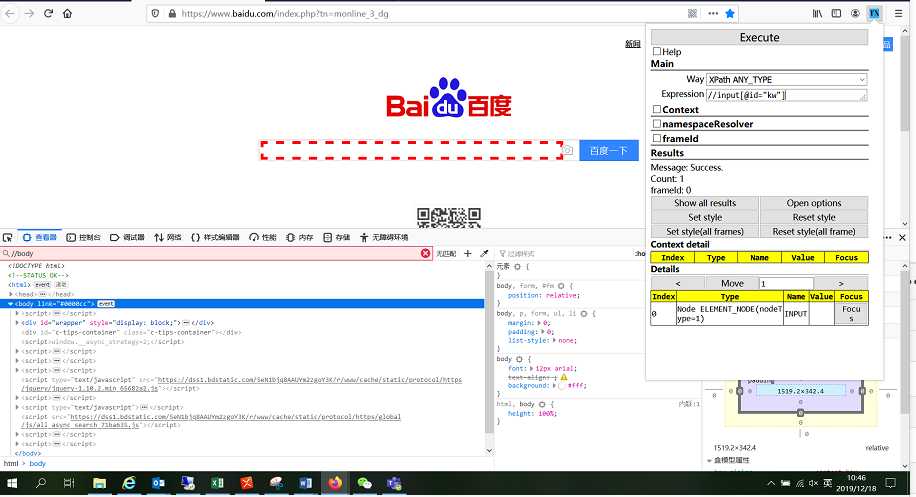Click the Move index number field

786,283
